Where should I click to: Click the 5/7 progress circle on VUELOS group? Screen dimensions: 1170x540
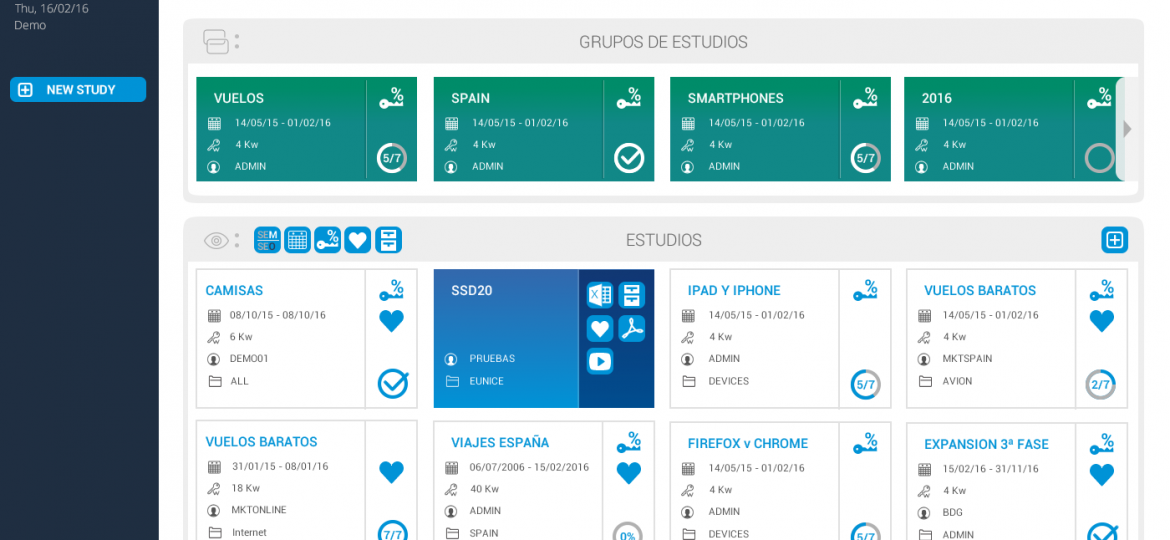point(391,158)
